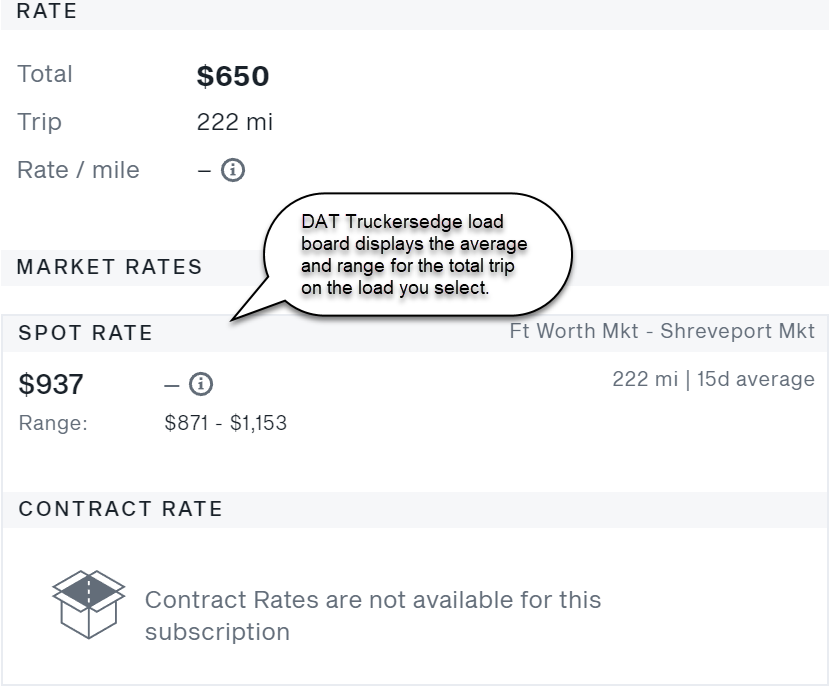Open the Ft Worth Mkt - Shreveport Mkt lane
The image size is (837, 688).
coord(662,331)
